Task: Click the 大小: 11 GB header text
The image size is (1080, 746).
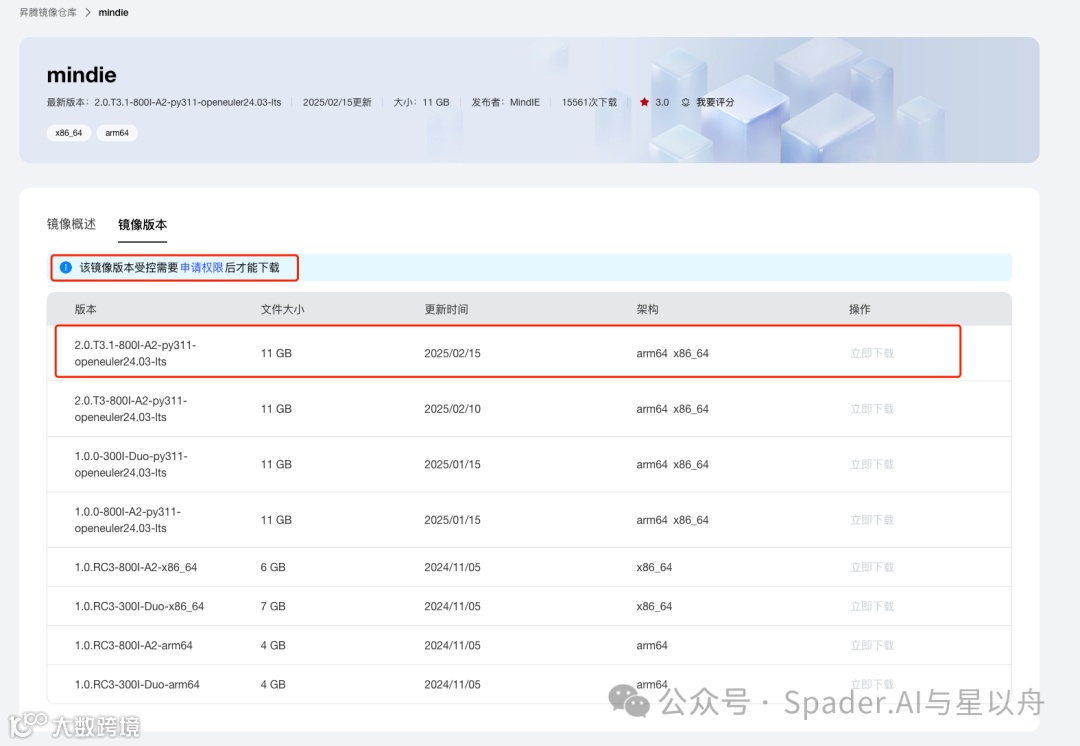Action: (x=421, y=102)
